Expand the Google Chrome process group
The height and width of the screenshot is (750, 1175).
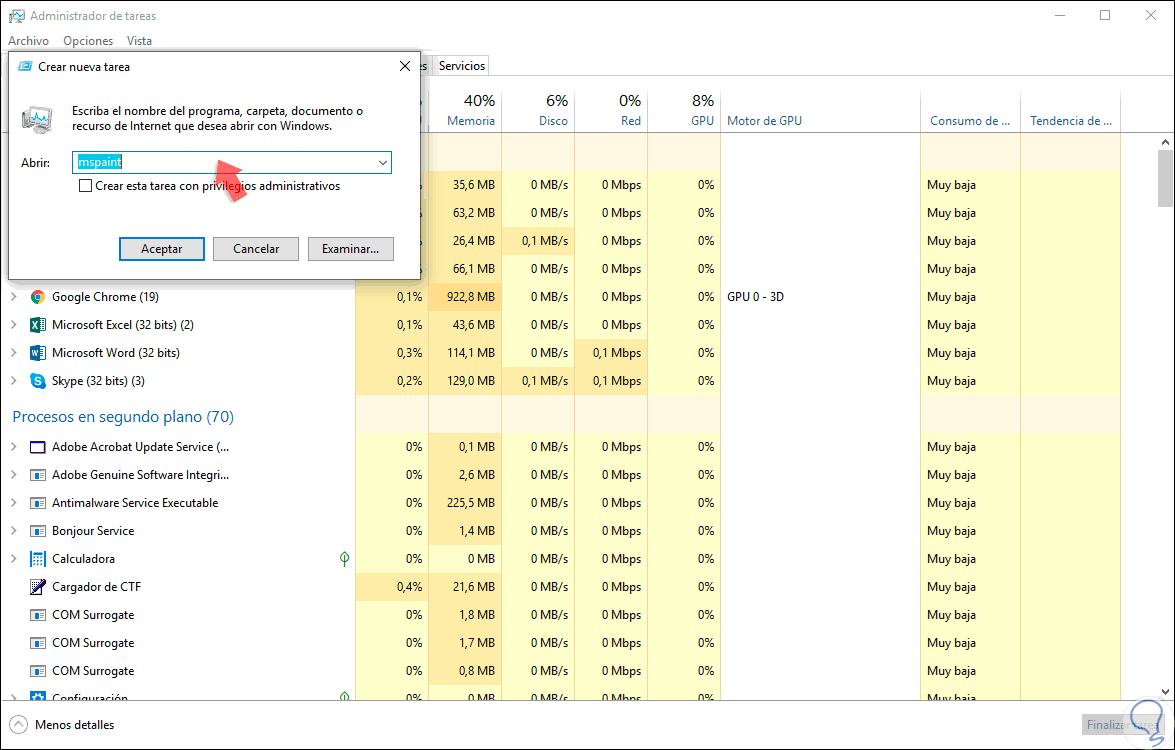pos(14,297)
